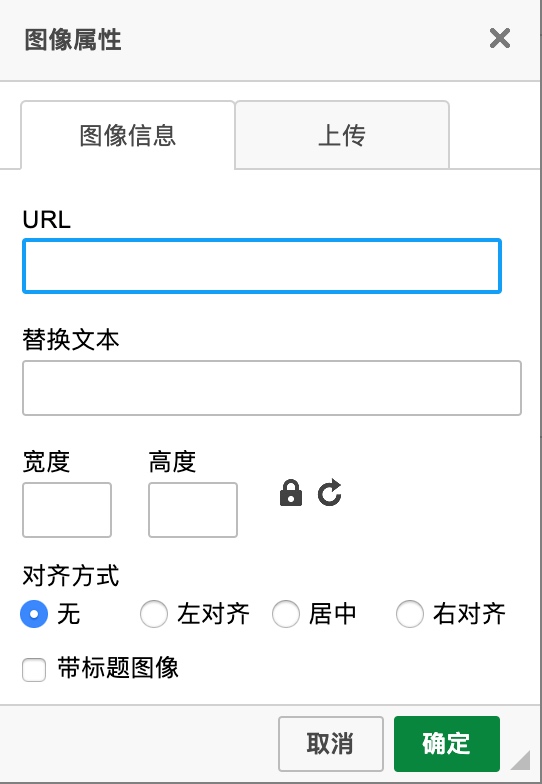Select the 左对齐 radio option

pyautogui.click(x=154, y=614)
